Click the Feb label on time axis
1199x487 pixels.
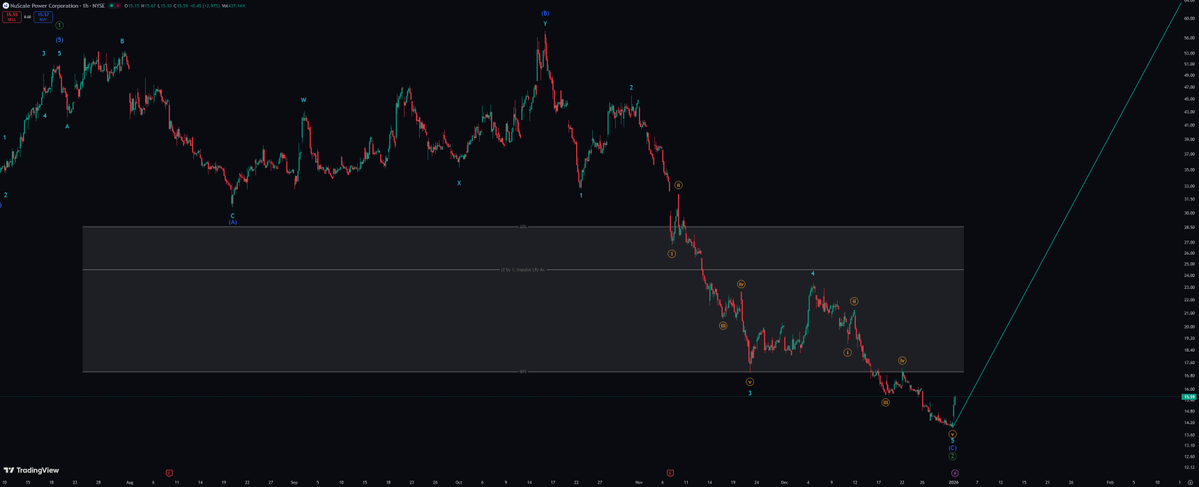pyautogui.click(x=1109, y=483)
